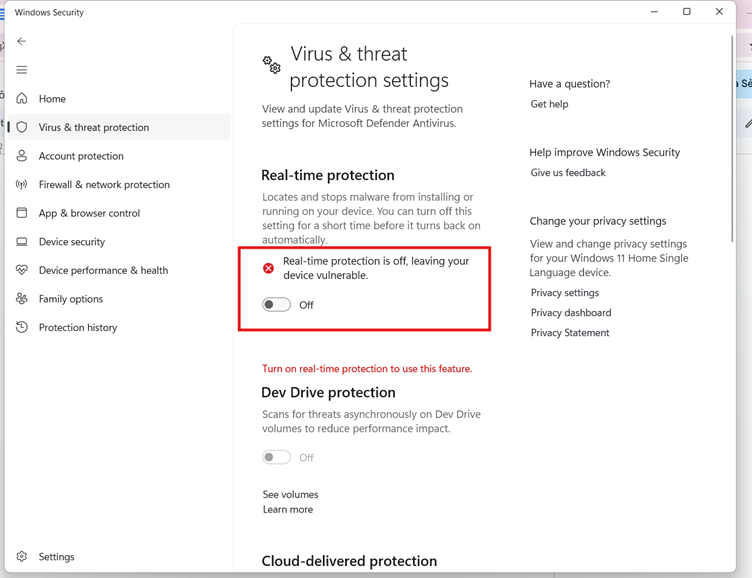This screenshot has height=578, width=752.
Task: Click the App & browser control window icon
Action: (22, 212)
